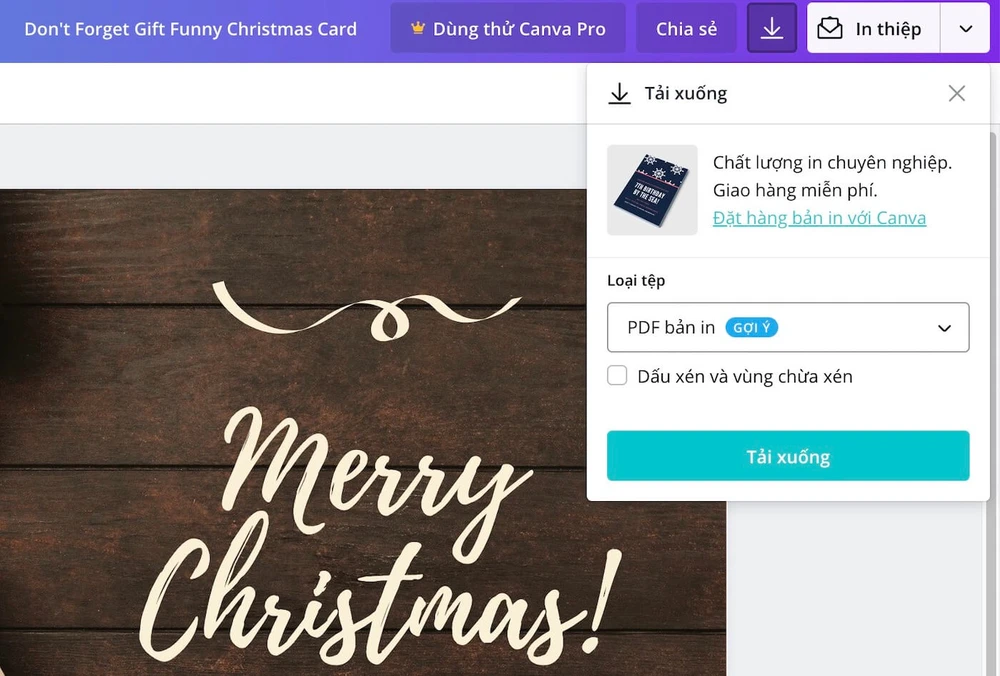The width and height of the screenshot is (1000, 676).
Task: Click the print preview card thumbnail
Action: click(652, 190)
